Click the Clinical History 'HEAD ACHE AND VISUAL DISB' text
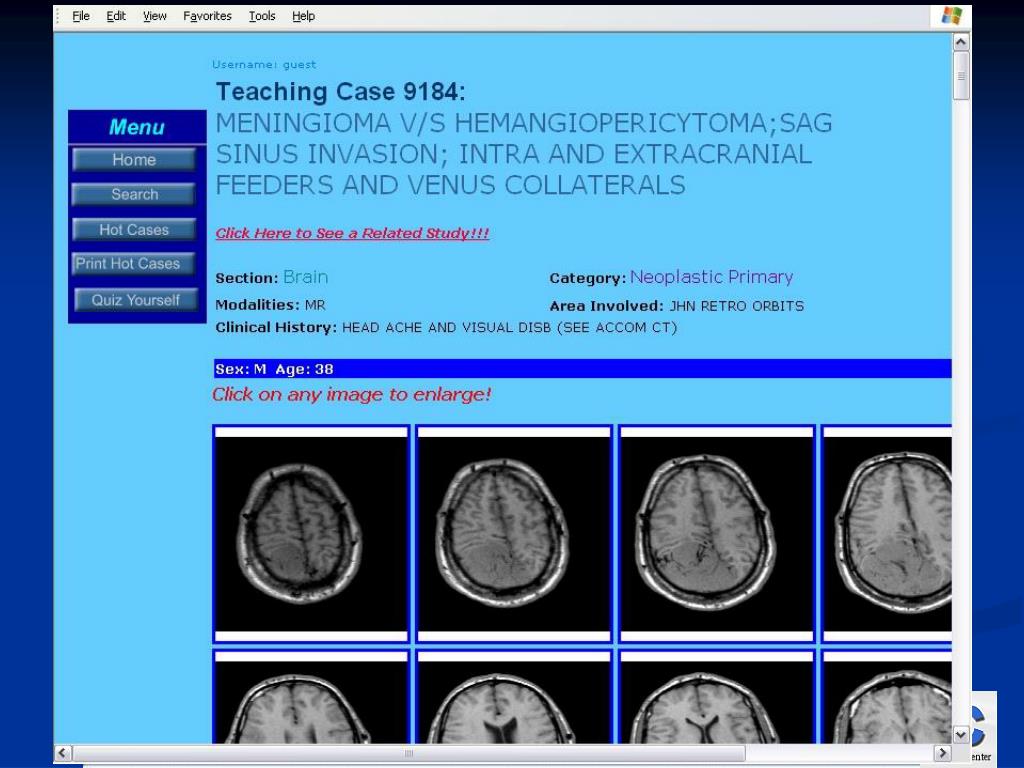Viewport: 1024px width, 768px height. 447,327
